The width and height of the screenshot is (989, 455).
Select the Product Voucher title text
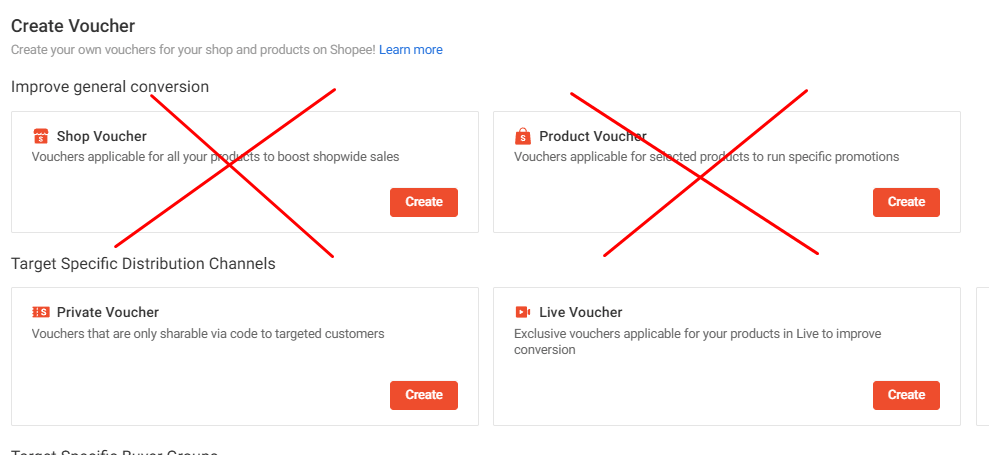[593, 136]
